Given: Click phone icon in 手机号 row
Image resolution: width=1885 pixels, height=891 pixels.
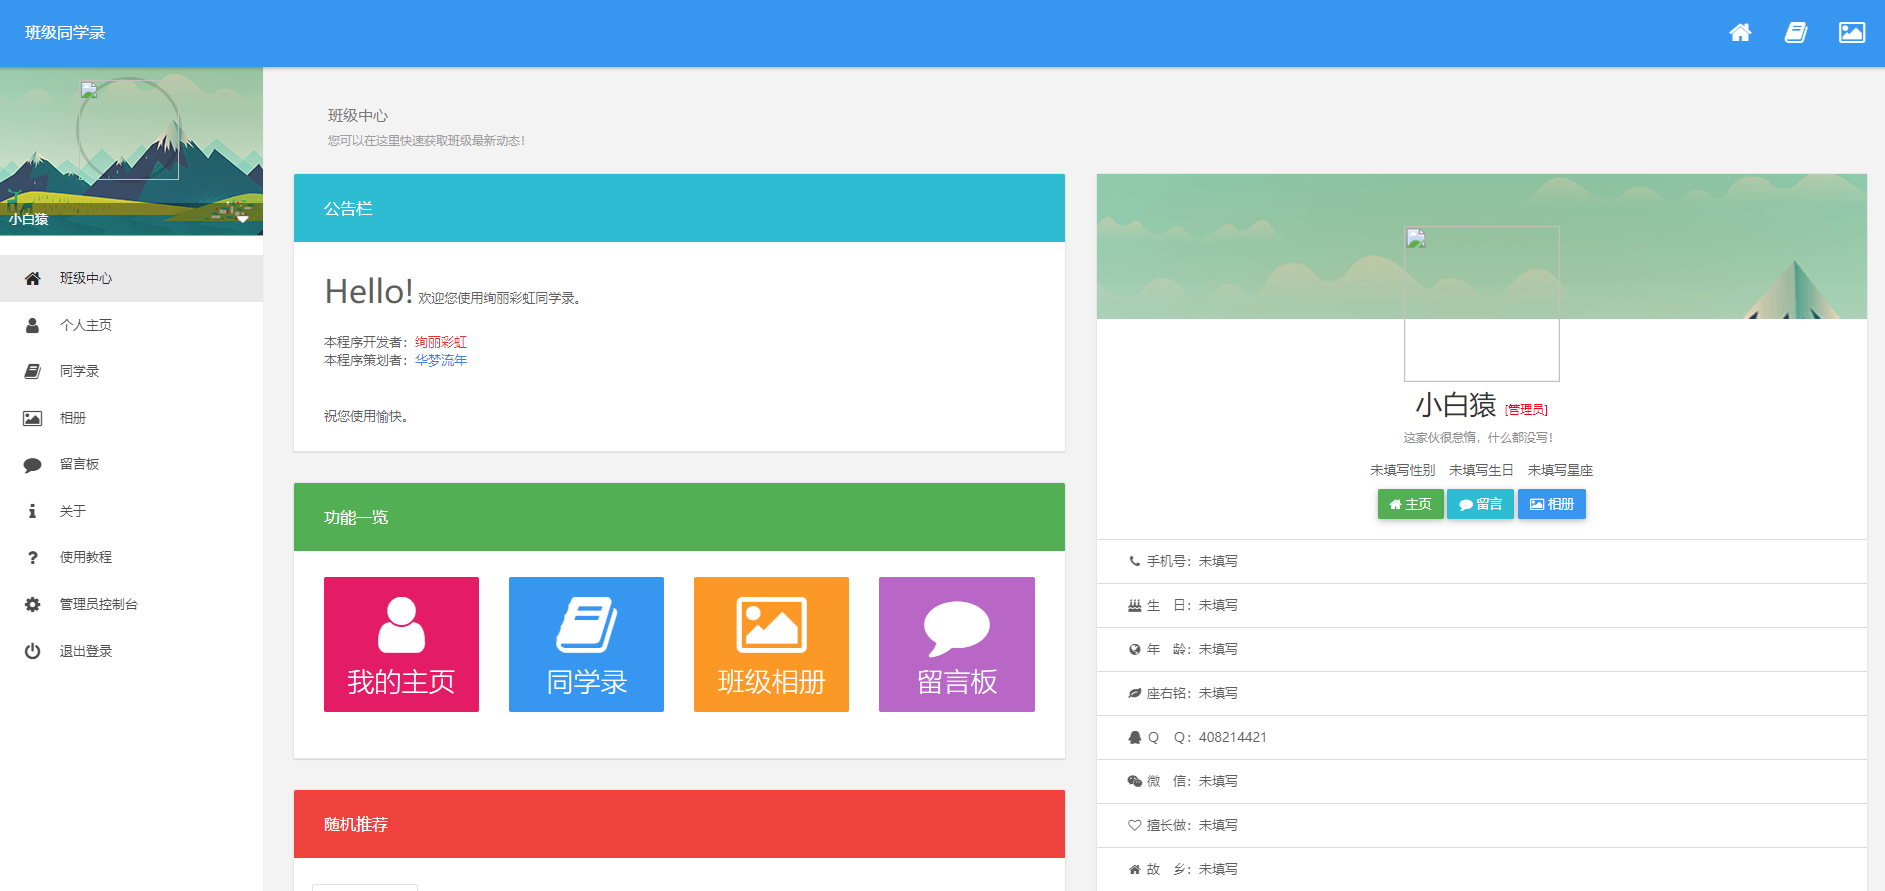Looking at the screenshot, I should coord(1134,561).
